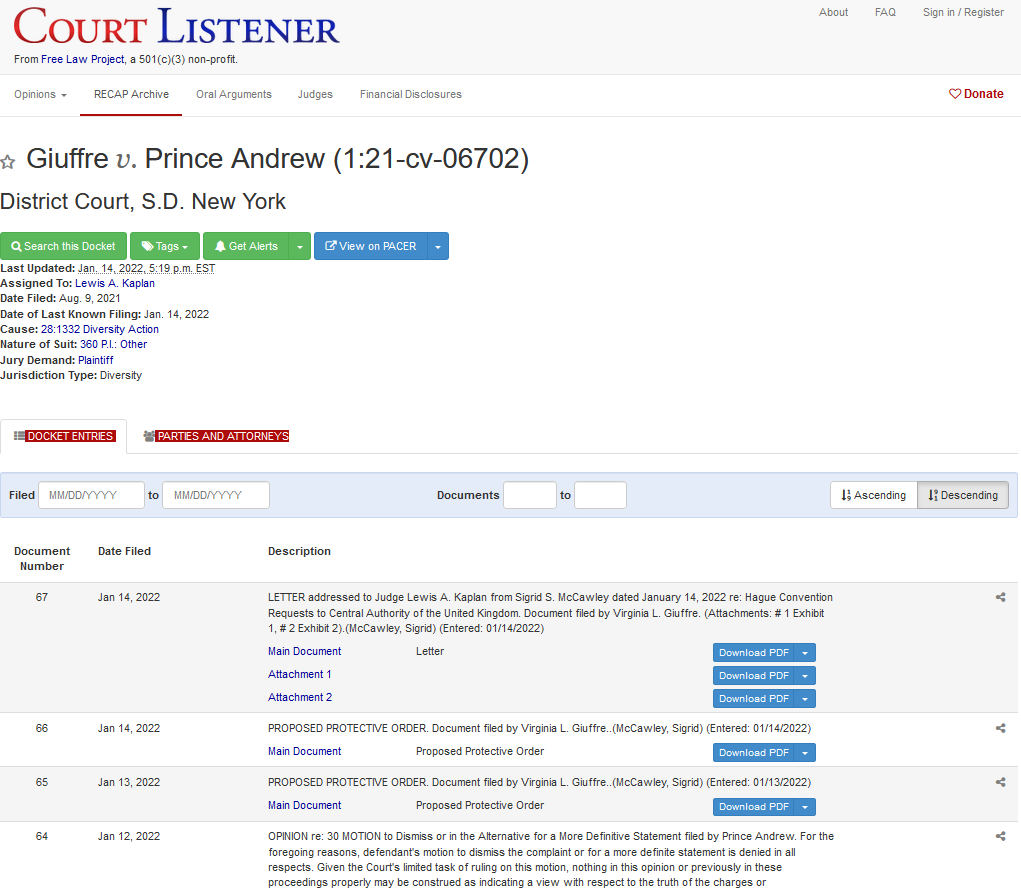Go to RECAP Archive section
This screenshot has width=1021, height=893.
coord(131,94)
